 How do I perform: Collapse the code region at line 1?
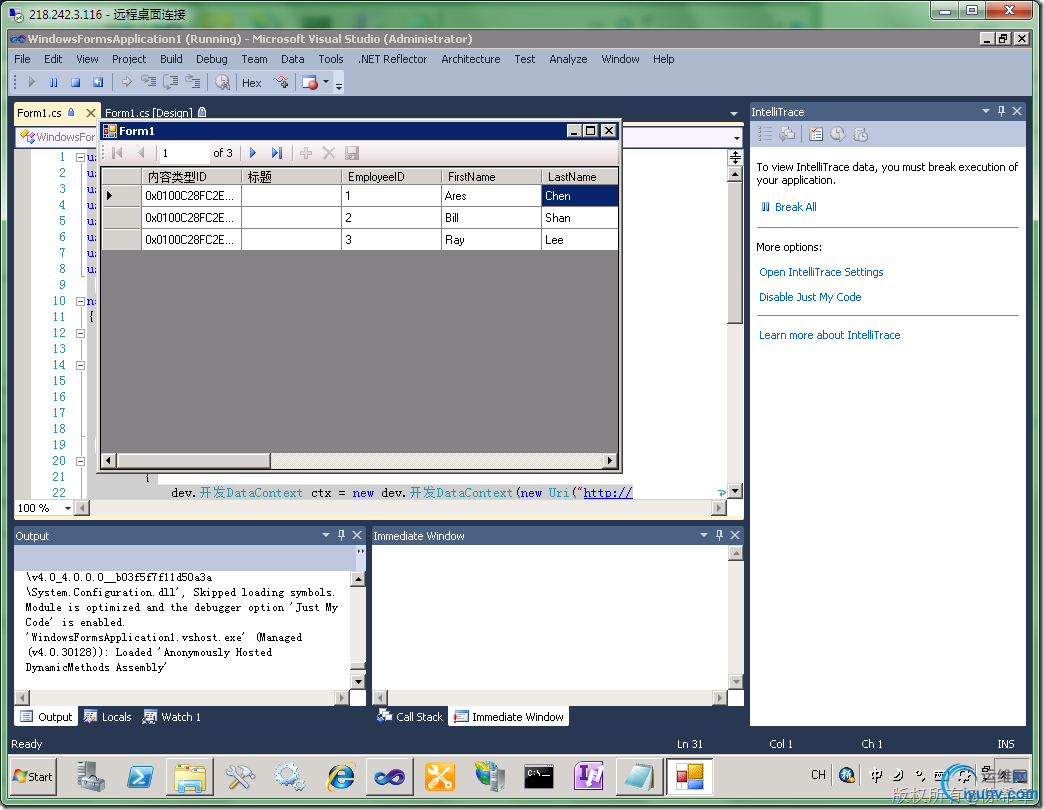80,158
